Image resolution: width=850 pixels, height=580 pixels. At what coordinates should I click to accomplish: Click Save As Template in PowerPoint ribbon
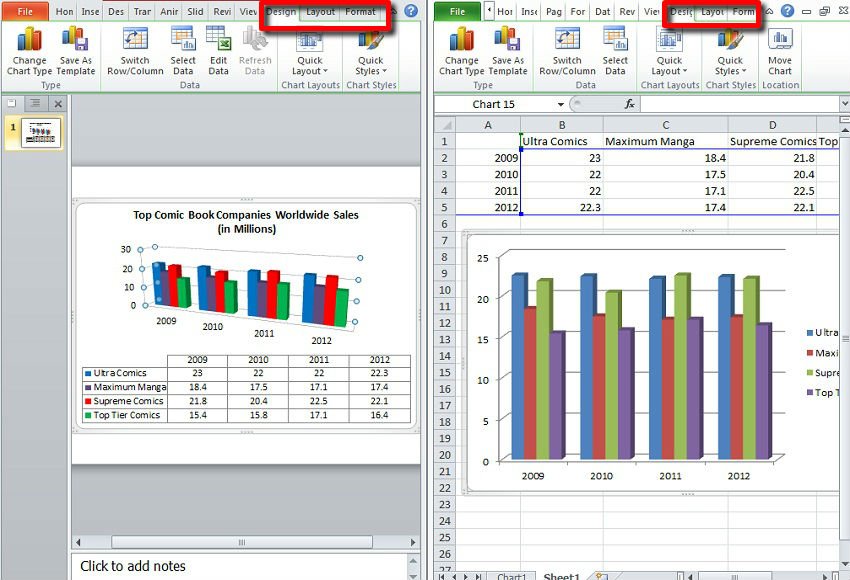click(75, 51)
